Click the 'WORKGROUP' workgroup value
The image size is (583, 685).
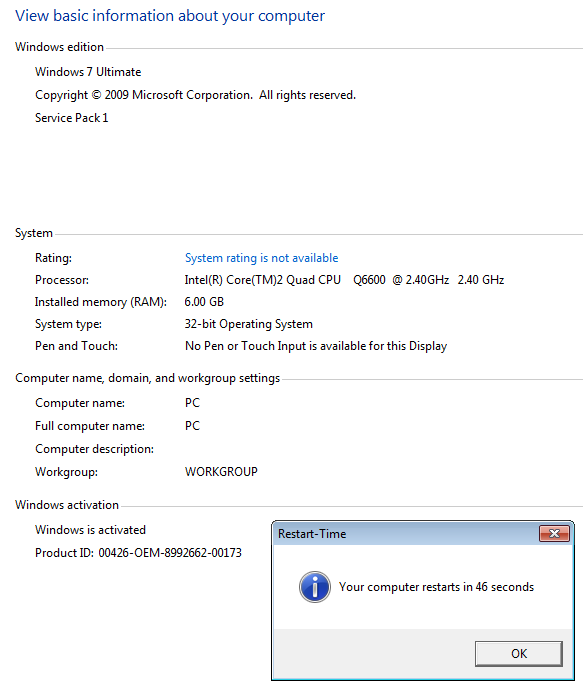pyautogui.click(x=221, y=472)
